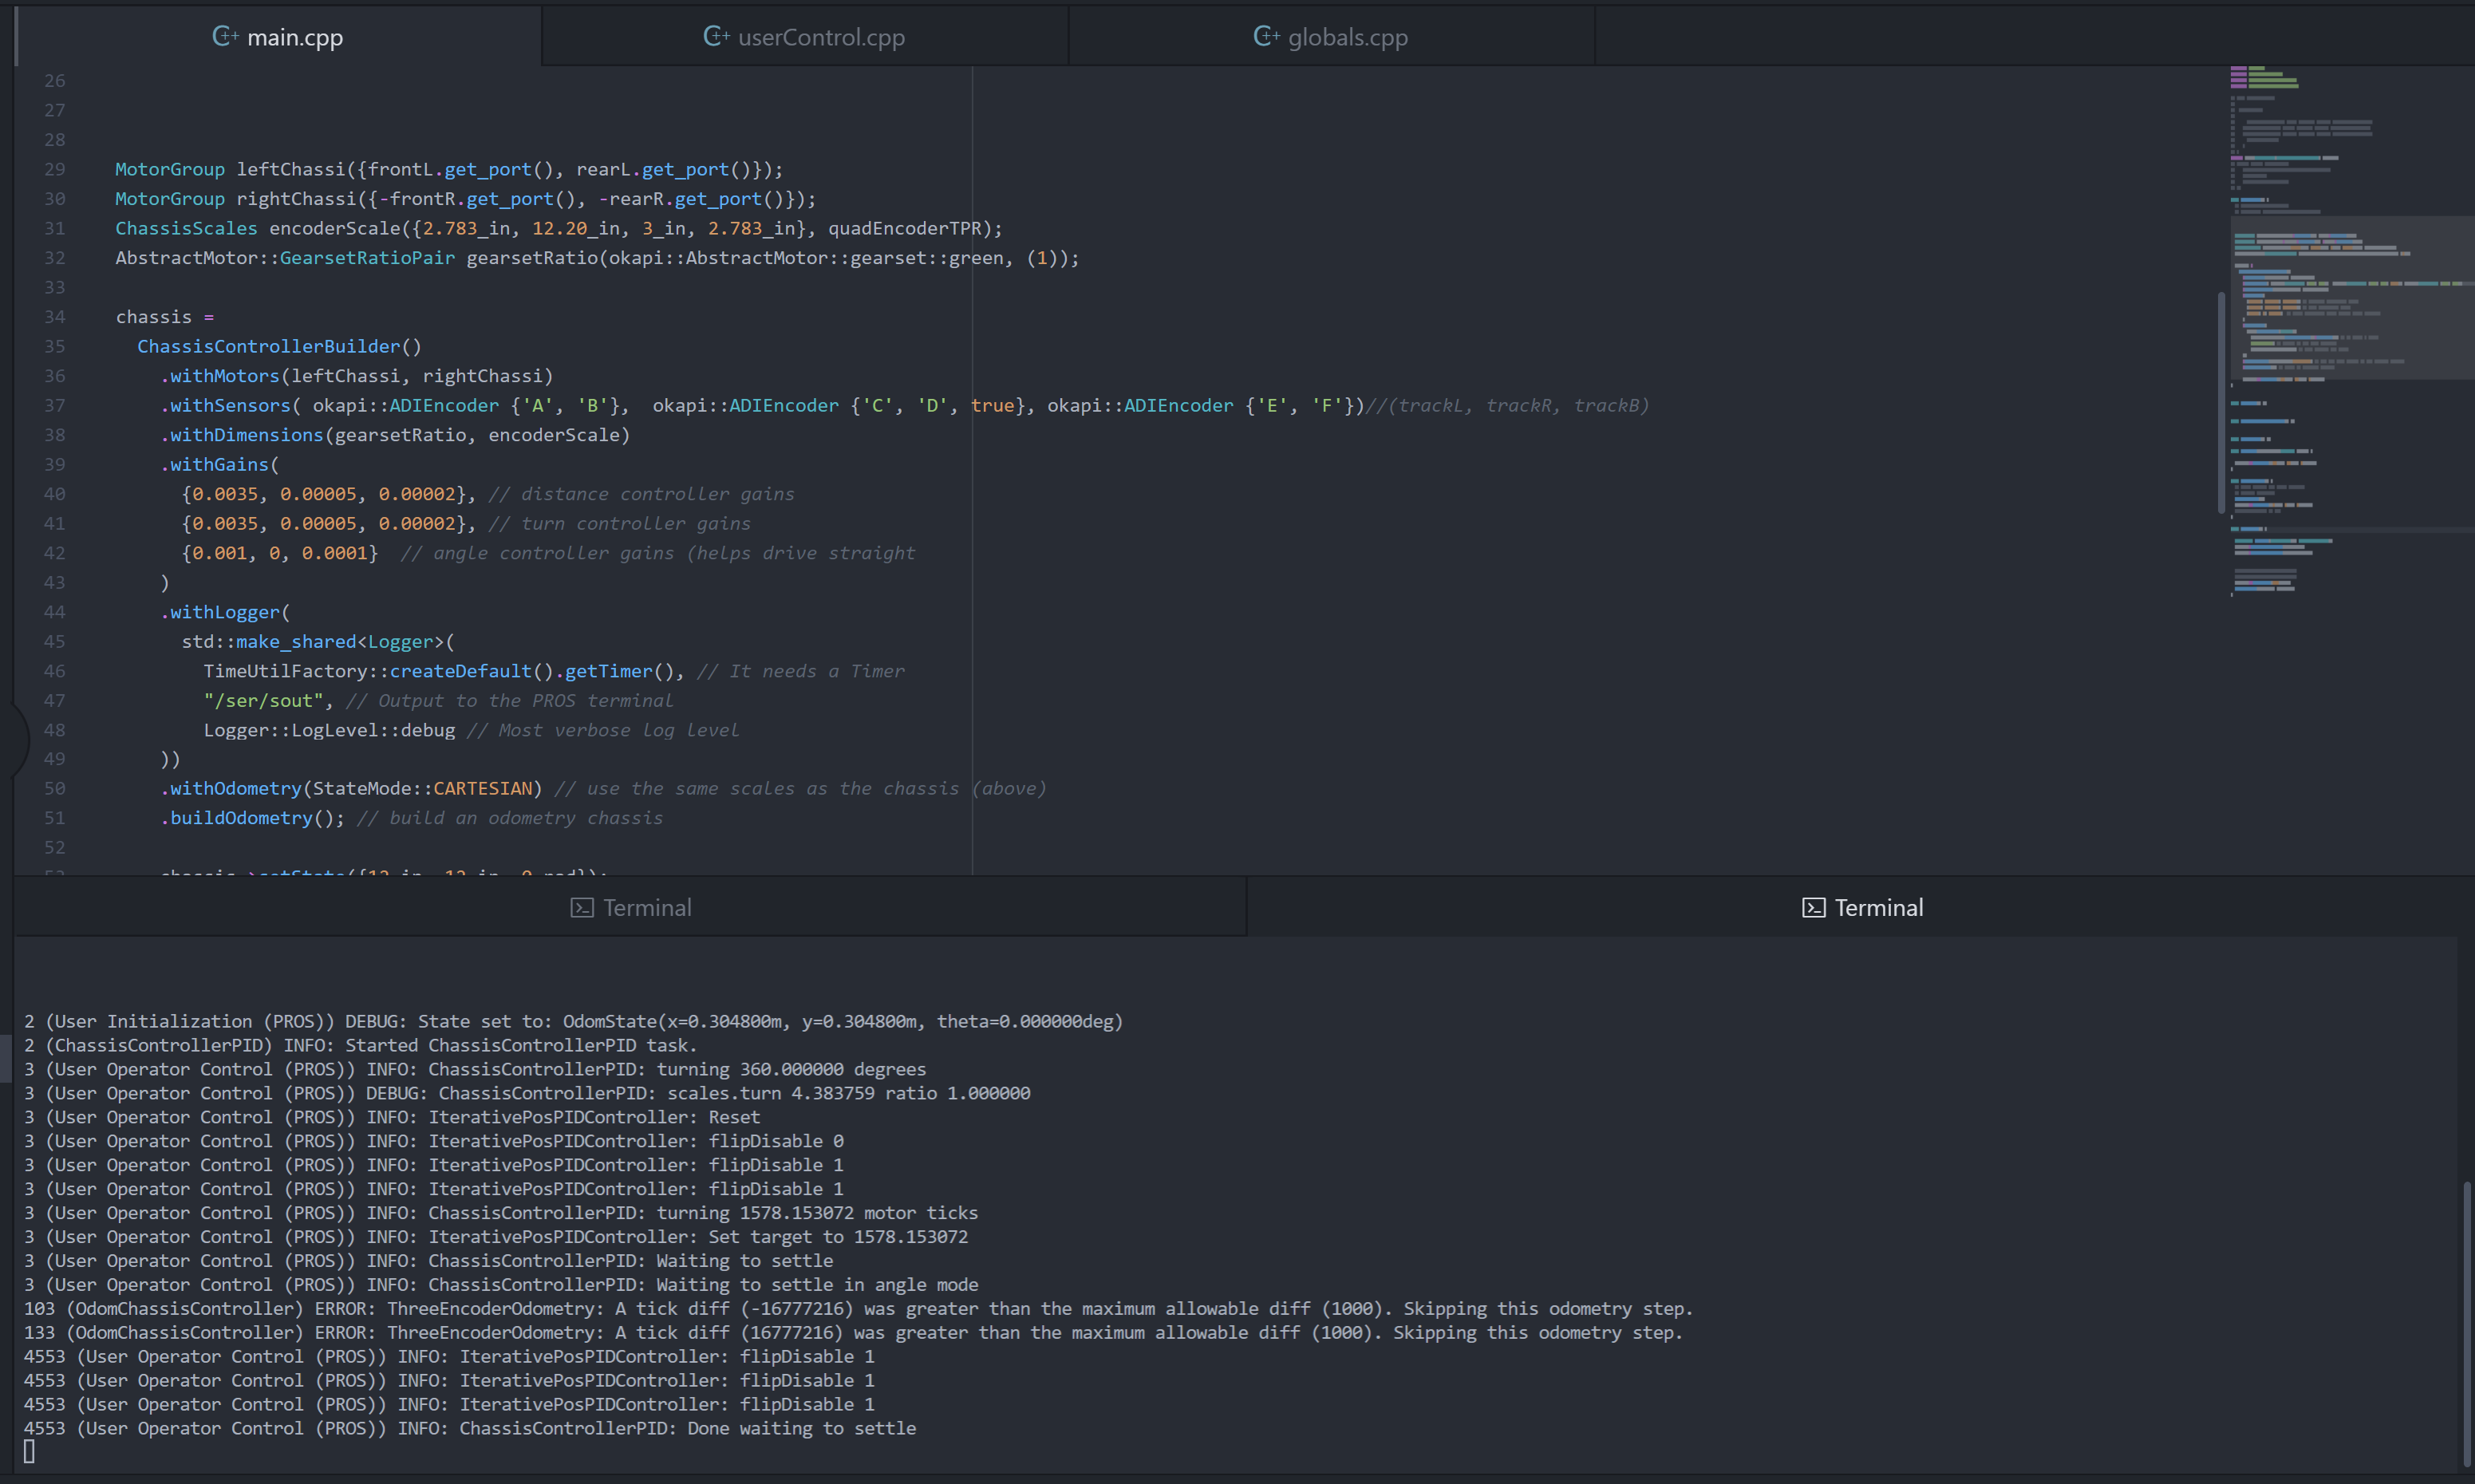Image resolution: width=2475 pixels, height=1484 pixels.
Task: Click line number 34 in gutter
Action: (x=55, y=317)
